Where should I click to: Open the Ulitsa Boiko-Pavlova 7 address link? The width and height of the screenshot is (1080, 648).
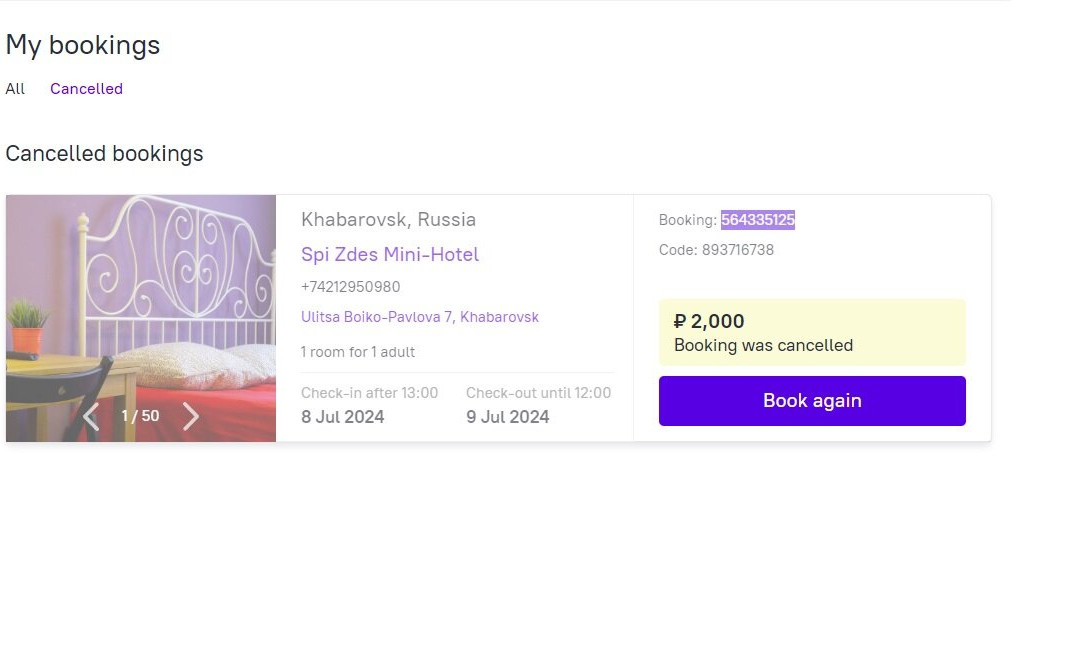(x=420, y=317)
